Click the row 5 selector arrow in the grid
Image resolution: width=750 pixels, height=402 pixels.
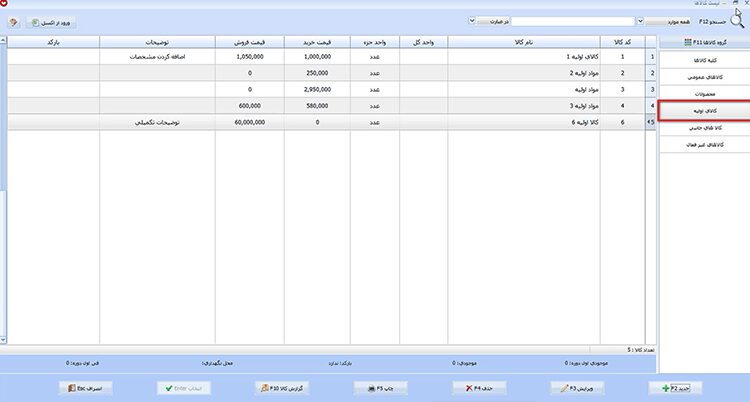(651, 123)
